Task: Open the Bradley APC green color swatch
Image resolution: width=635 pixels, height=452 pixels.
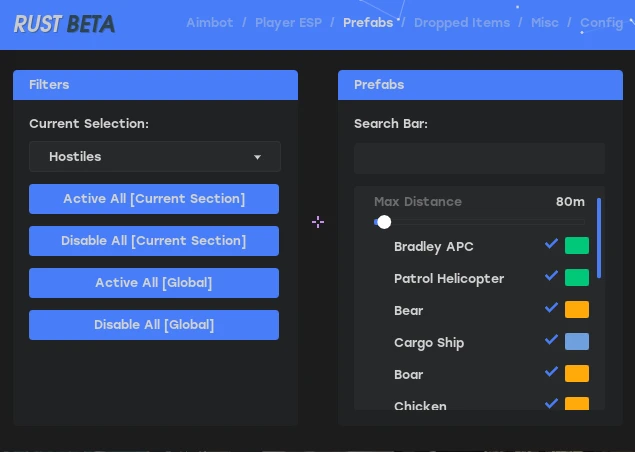Action: click(577, 246)
